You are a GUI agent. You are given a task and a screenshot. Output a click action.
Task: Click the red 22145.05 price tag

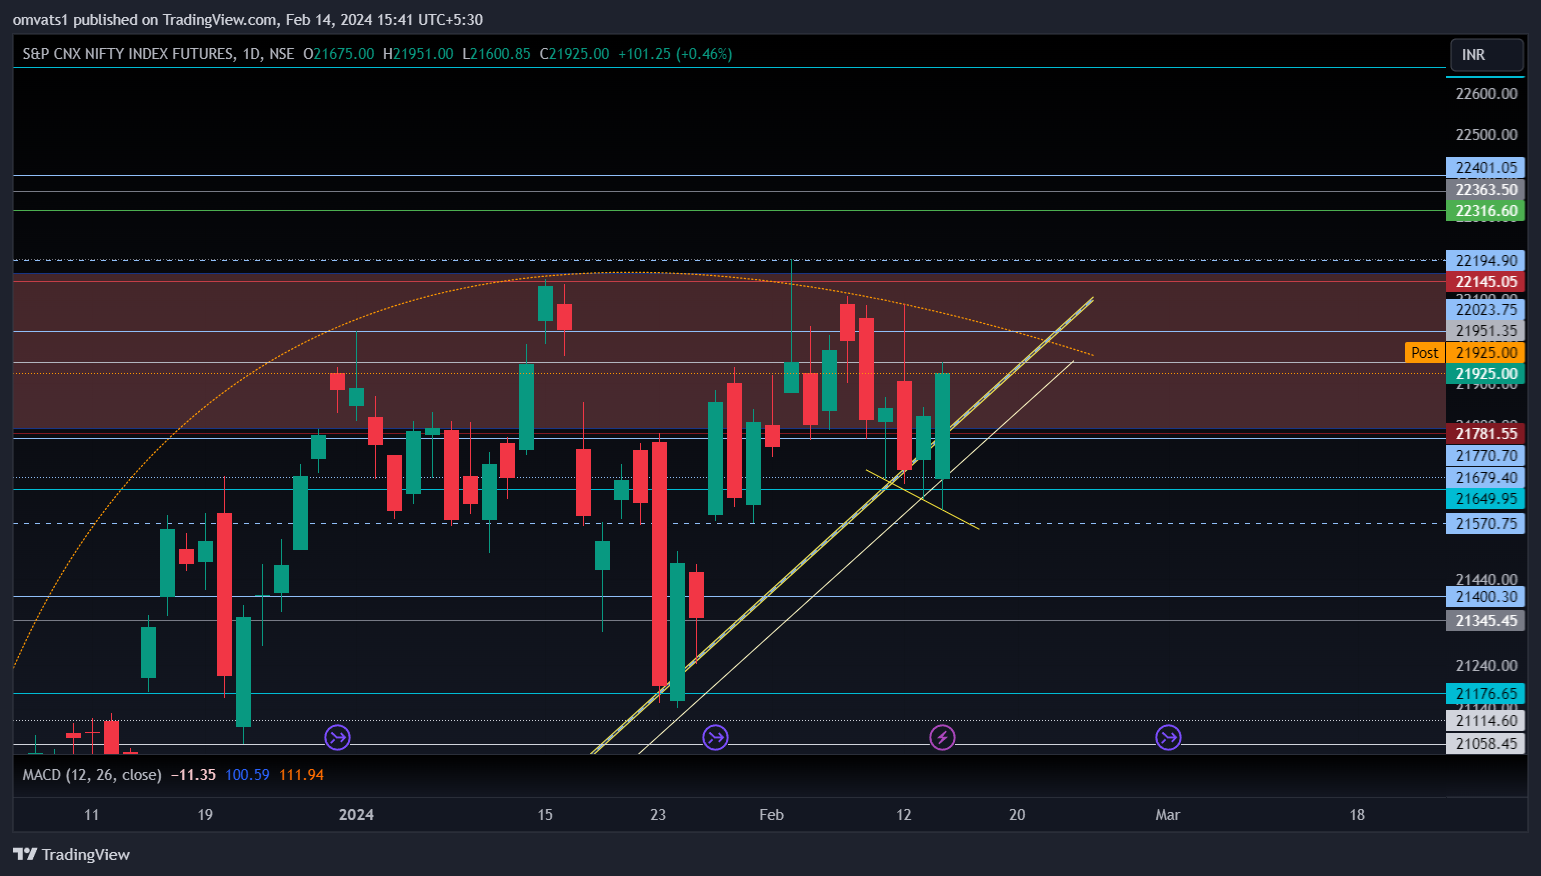tap(1485, 282)
